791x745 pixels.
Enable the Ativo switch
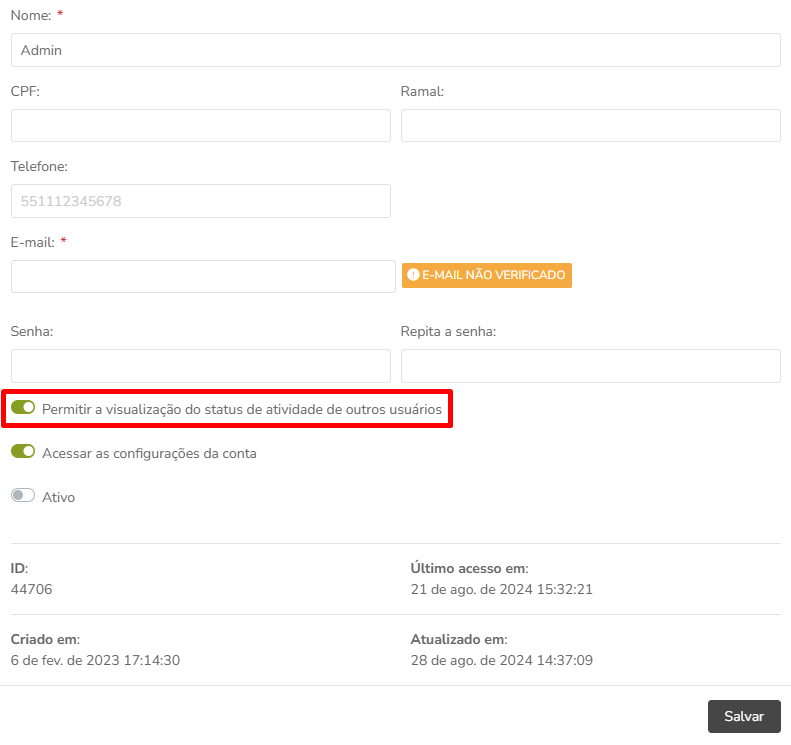coord(23,495)
